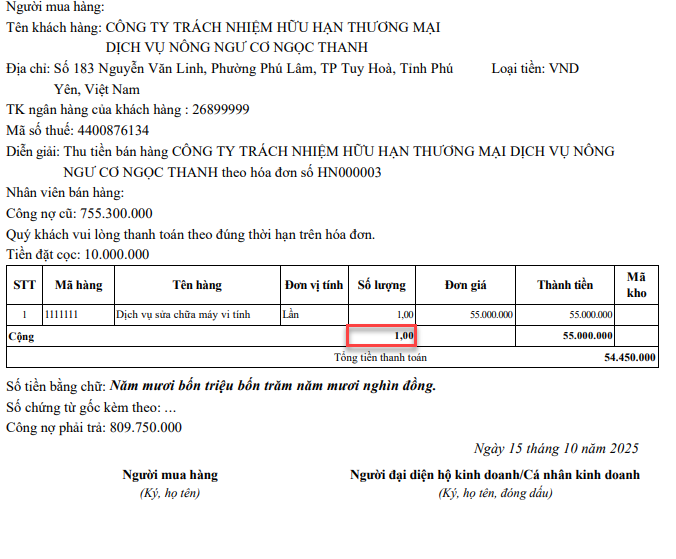This screenshot has width=676, height=559.
Task: Select the "Thành tiền" column header
Action: [565, 285]
